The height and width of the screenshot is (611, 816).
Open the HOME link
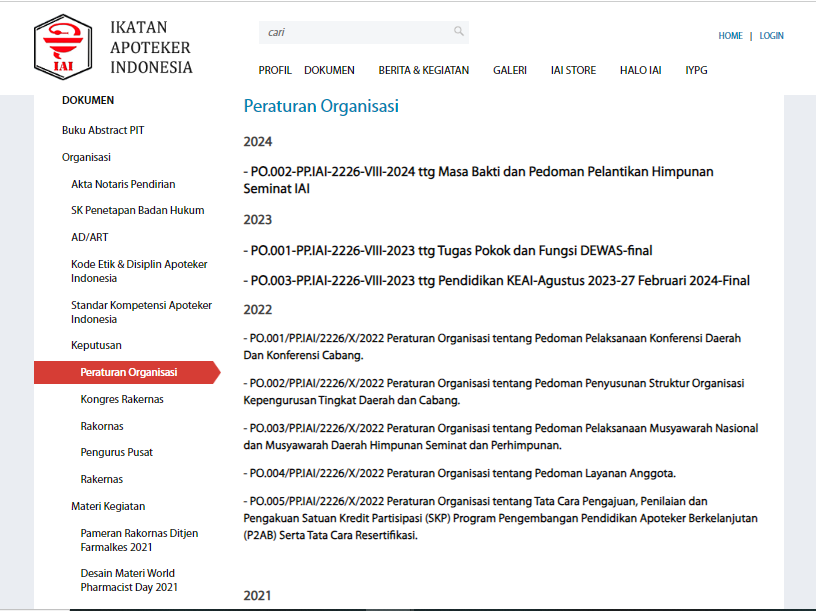(x=730, y=36)
